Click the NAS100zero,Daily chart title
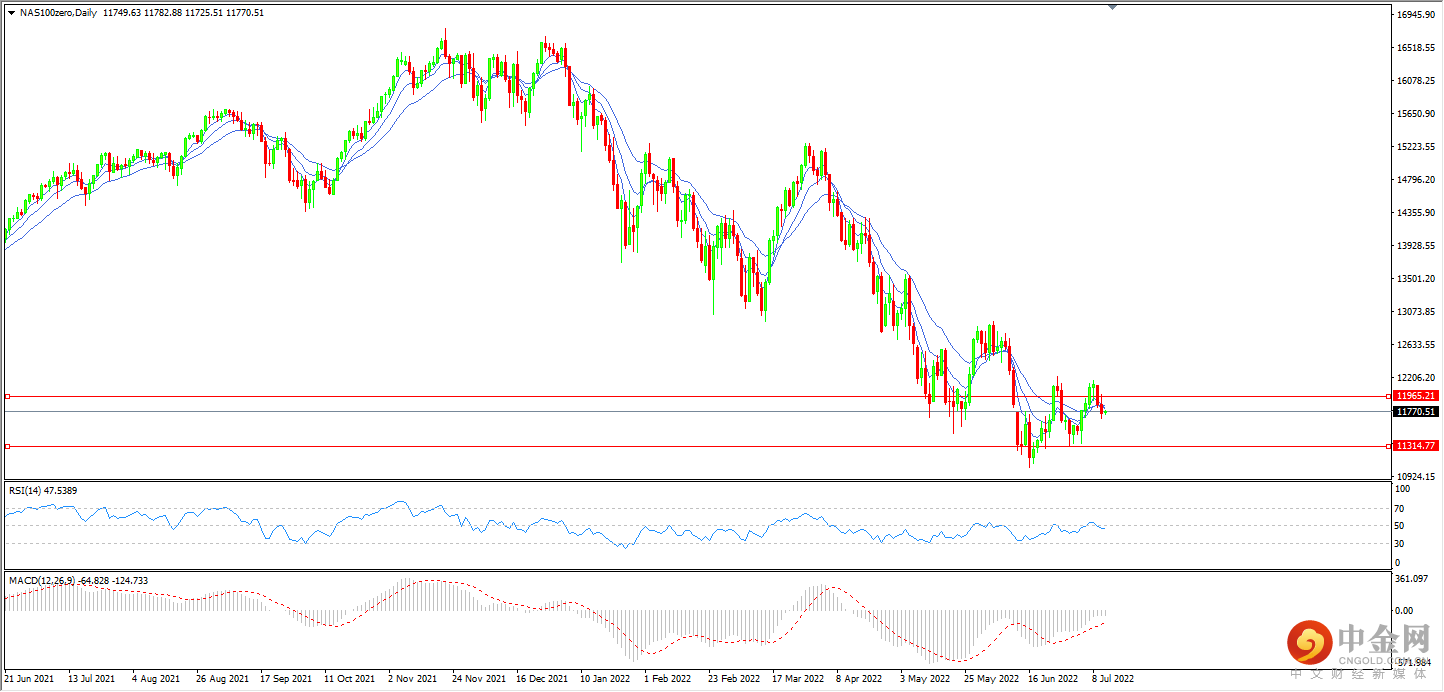 point(57,13)
